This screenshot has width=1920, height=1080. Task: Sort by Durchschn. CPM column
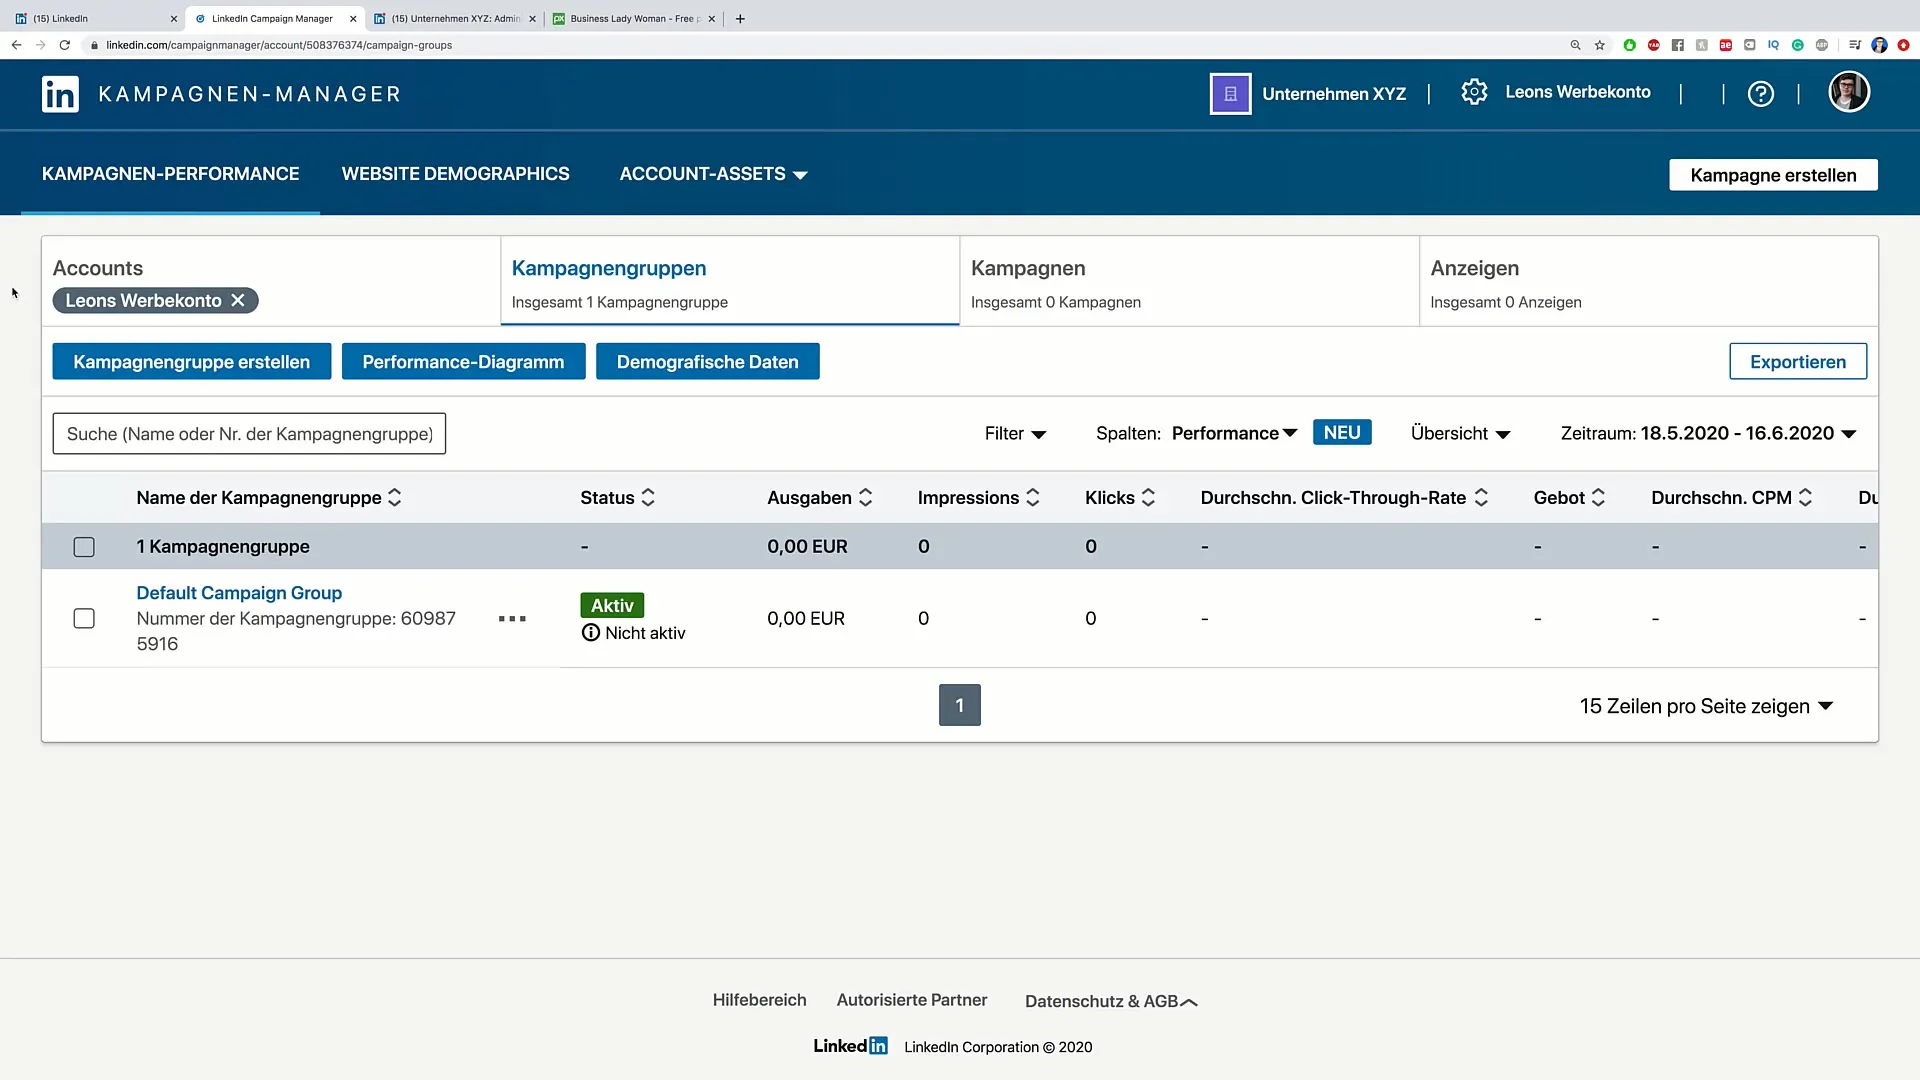tap(1805, 497)
